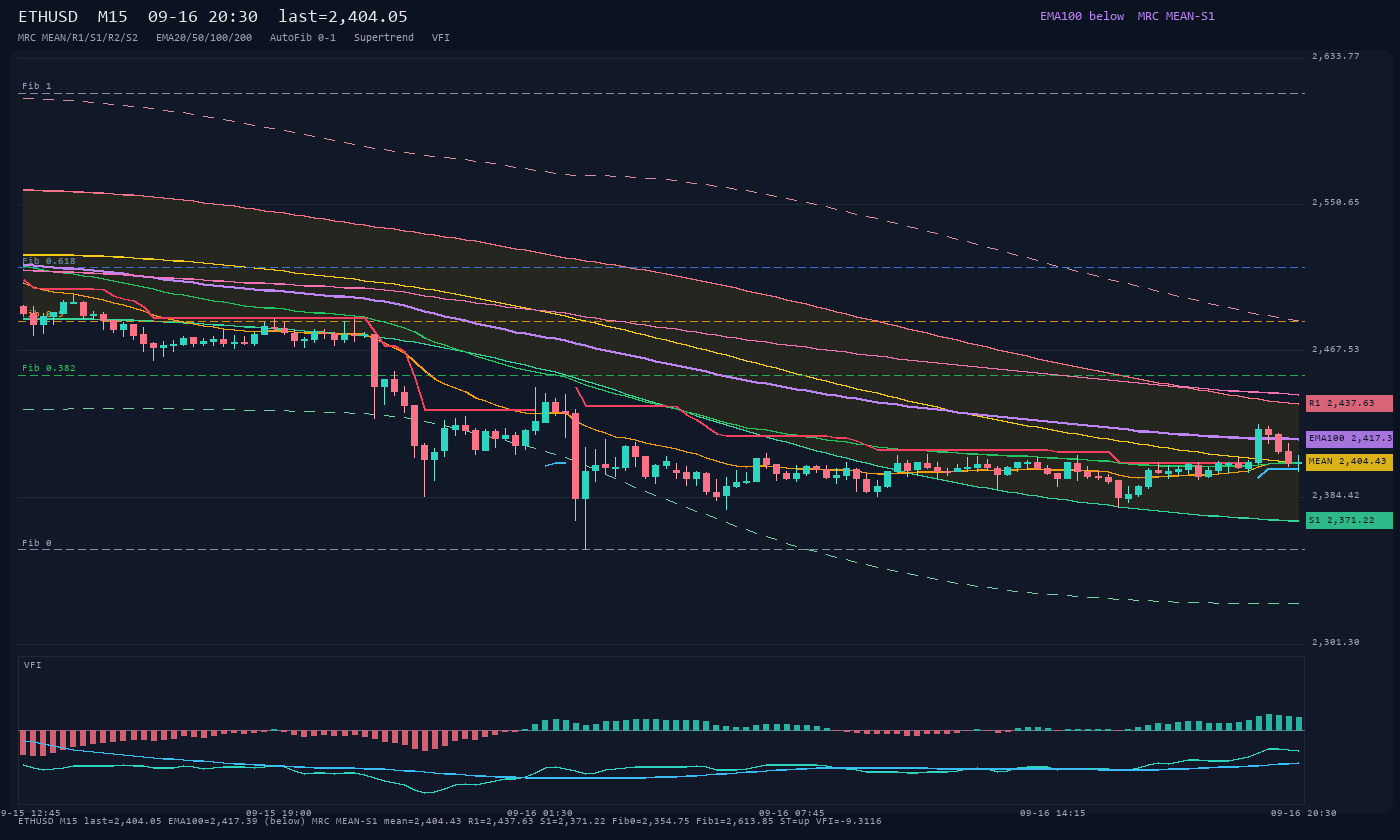Click the purple EMA100 price tag
1400x840 pixels.
[1349, 438]
